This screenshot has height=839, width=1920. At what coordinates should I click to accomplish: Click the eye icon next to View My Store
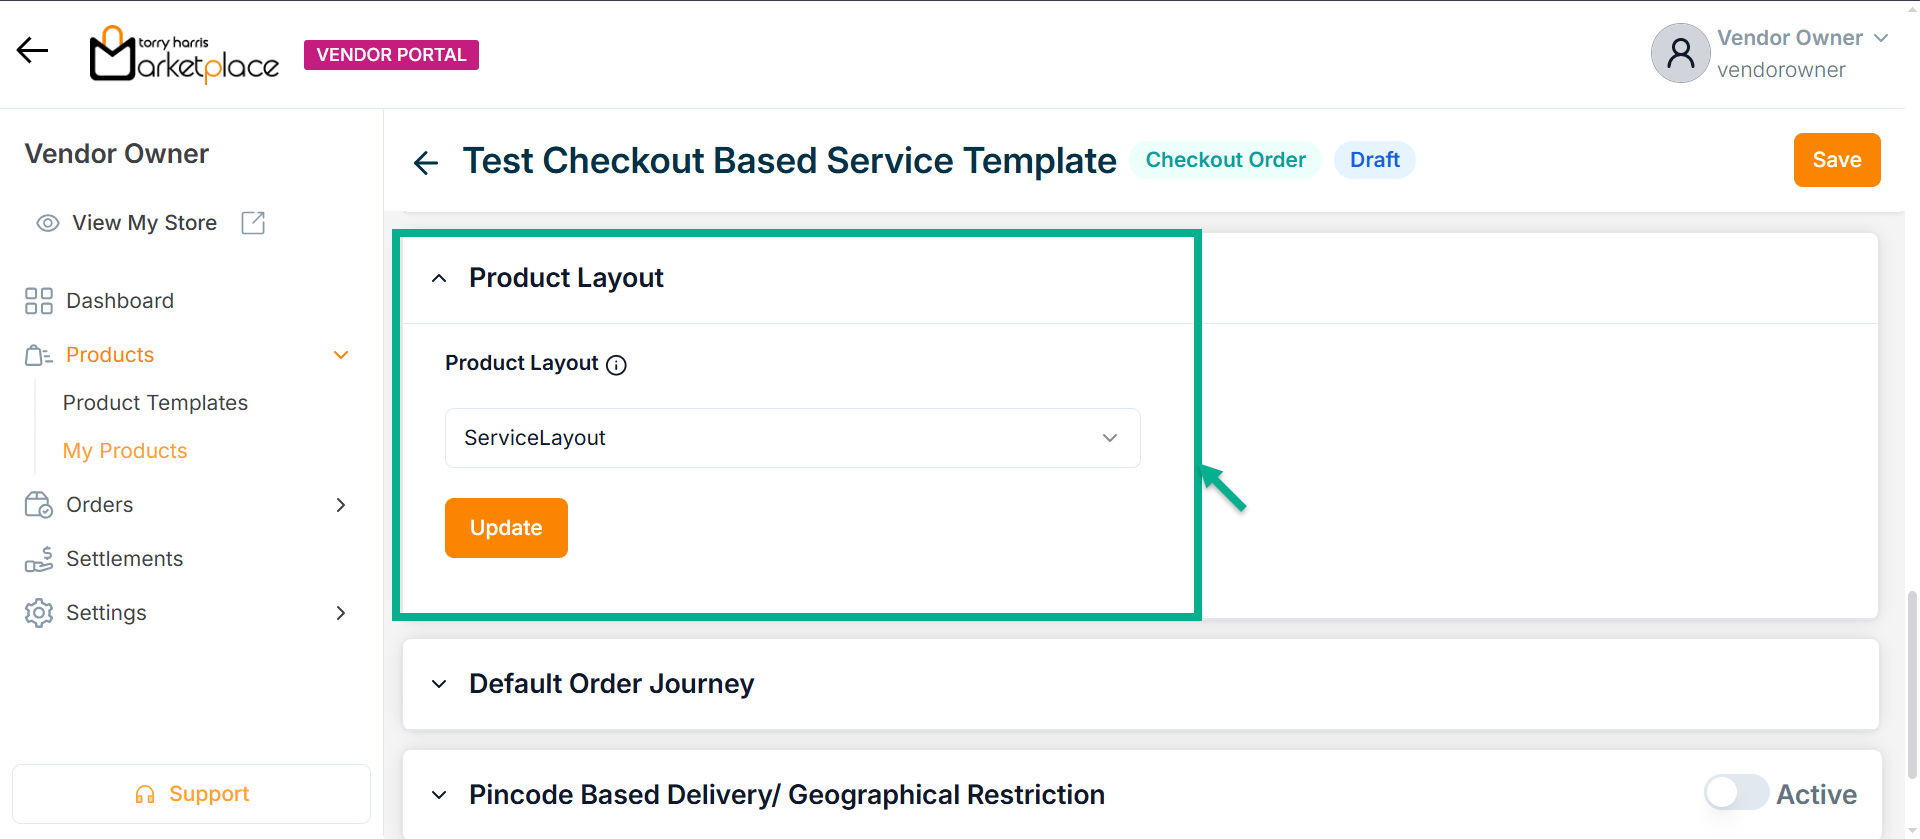click(47, 223)
